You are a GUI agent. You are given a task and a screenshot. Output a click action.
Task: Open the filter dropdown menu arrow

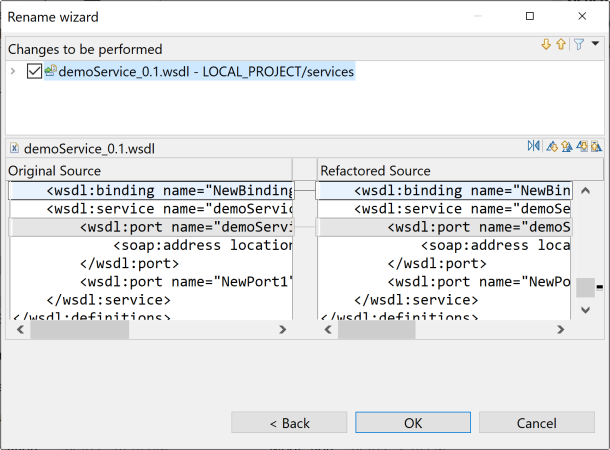(595, 43)
